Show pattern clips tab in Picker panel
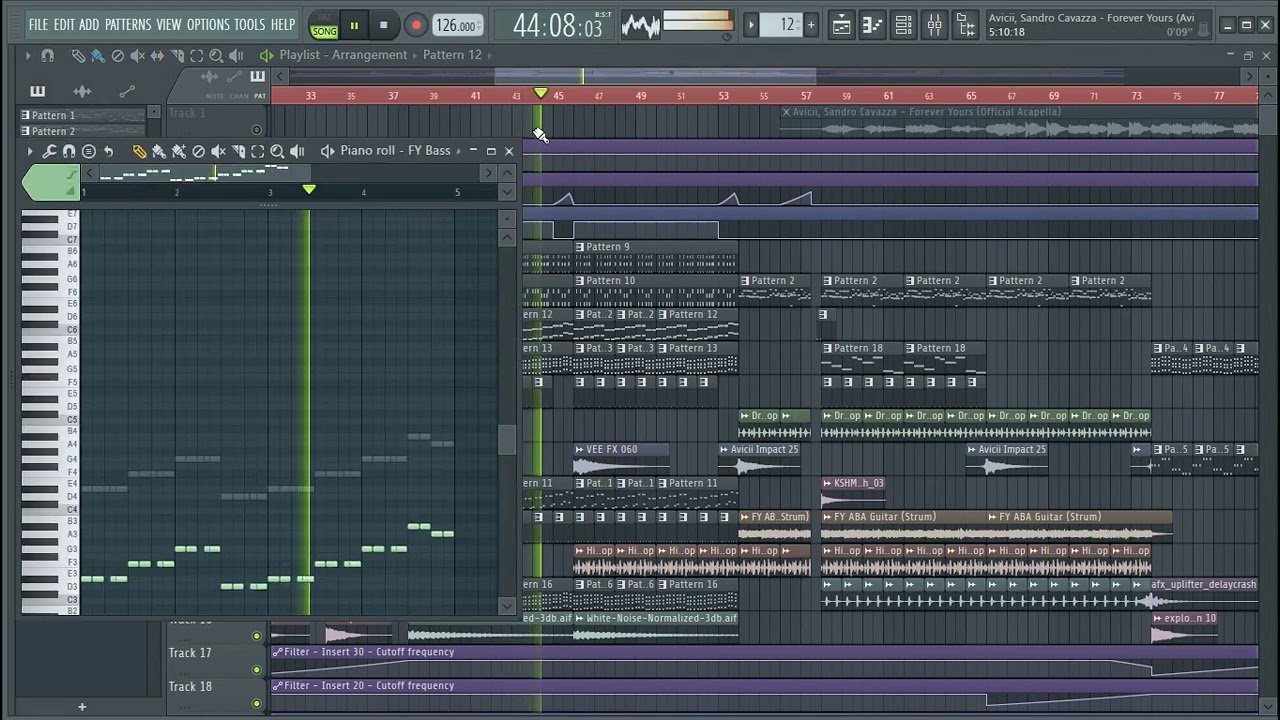This screenshot has width=1280, height=720. pos(37,92)
